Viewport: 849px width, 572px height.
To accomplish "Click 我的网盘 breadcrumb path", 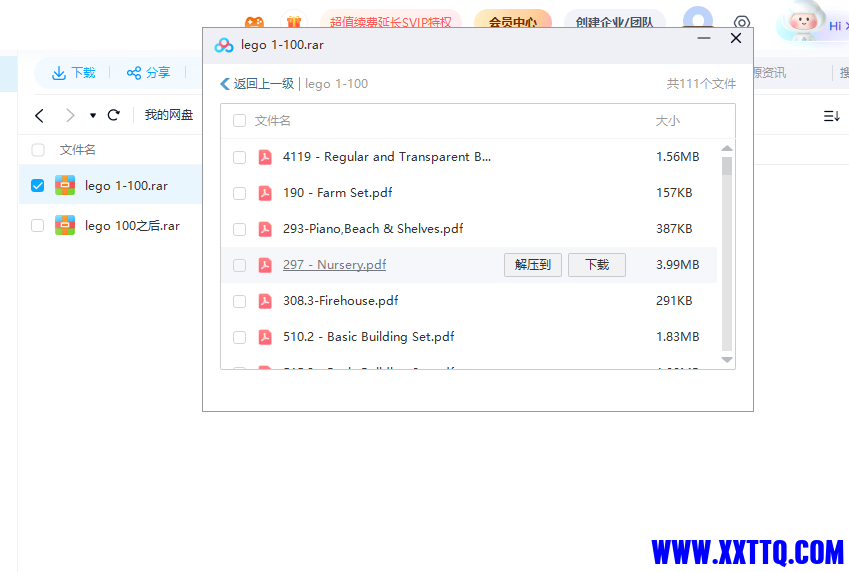I will (x=169, y=115).
